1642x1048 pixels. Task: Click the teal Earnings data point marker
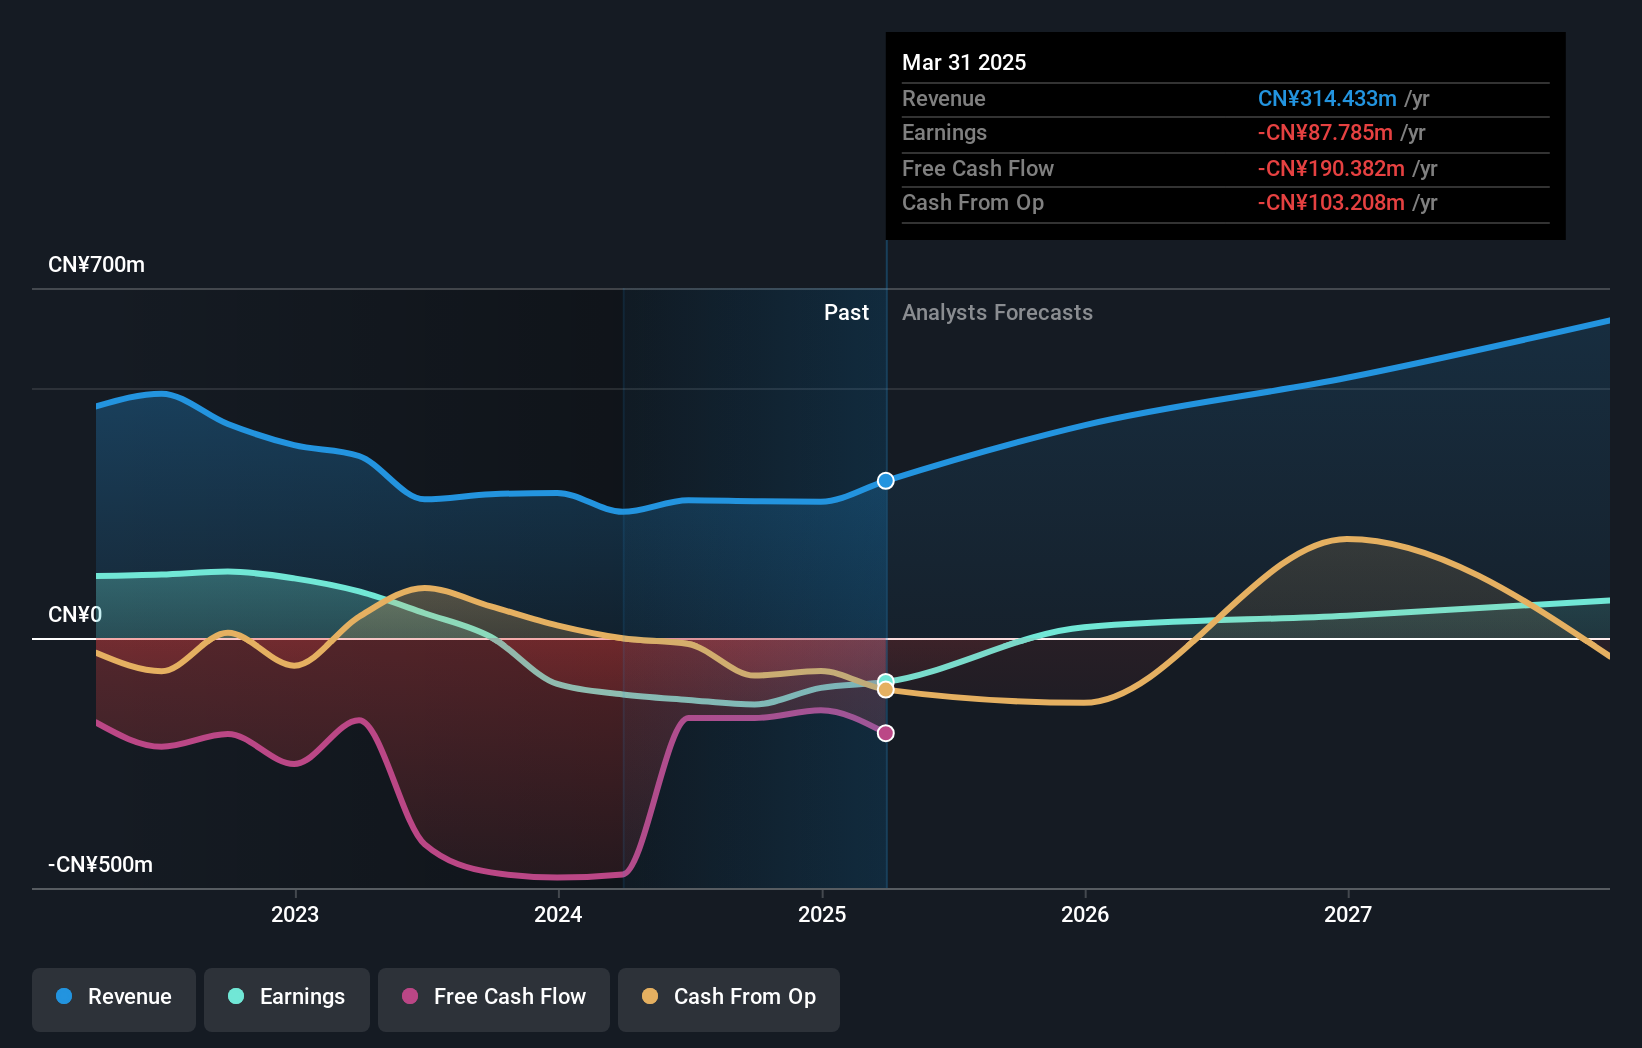[x=886, y=680]
